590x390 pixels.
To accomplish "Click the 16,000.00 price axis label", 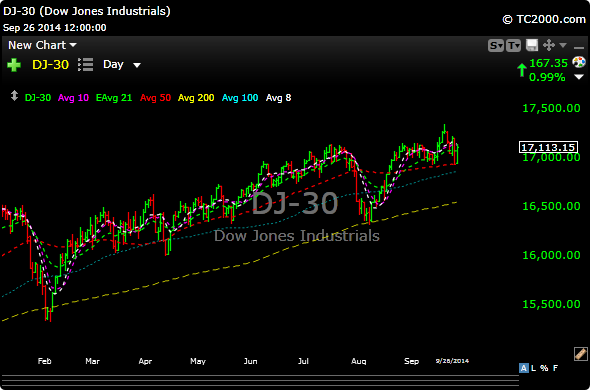I will coord(551,255).
